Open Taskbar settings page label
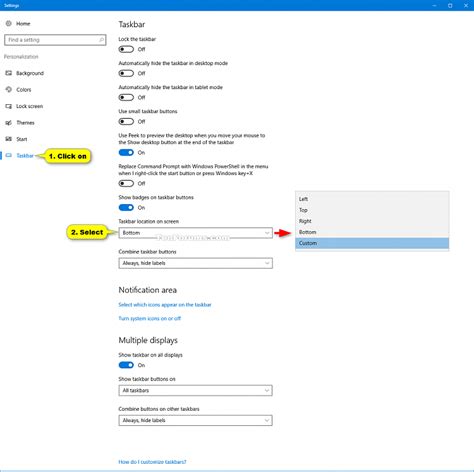Screen dimensions: 474x472 click(25, 156)
